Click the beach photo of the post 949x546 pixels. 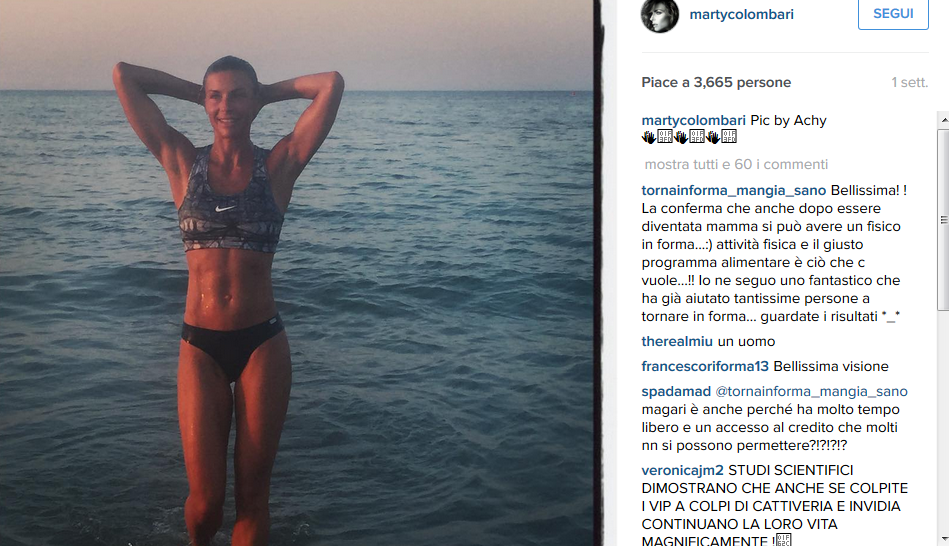click(297, 273)
